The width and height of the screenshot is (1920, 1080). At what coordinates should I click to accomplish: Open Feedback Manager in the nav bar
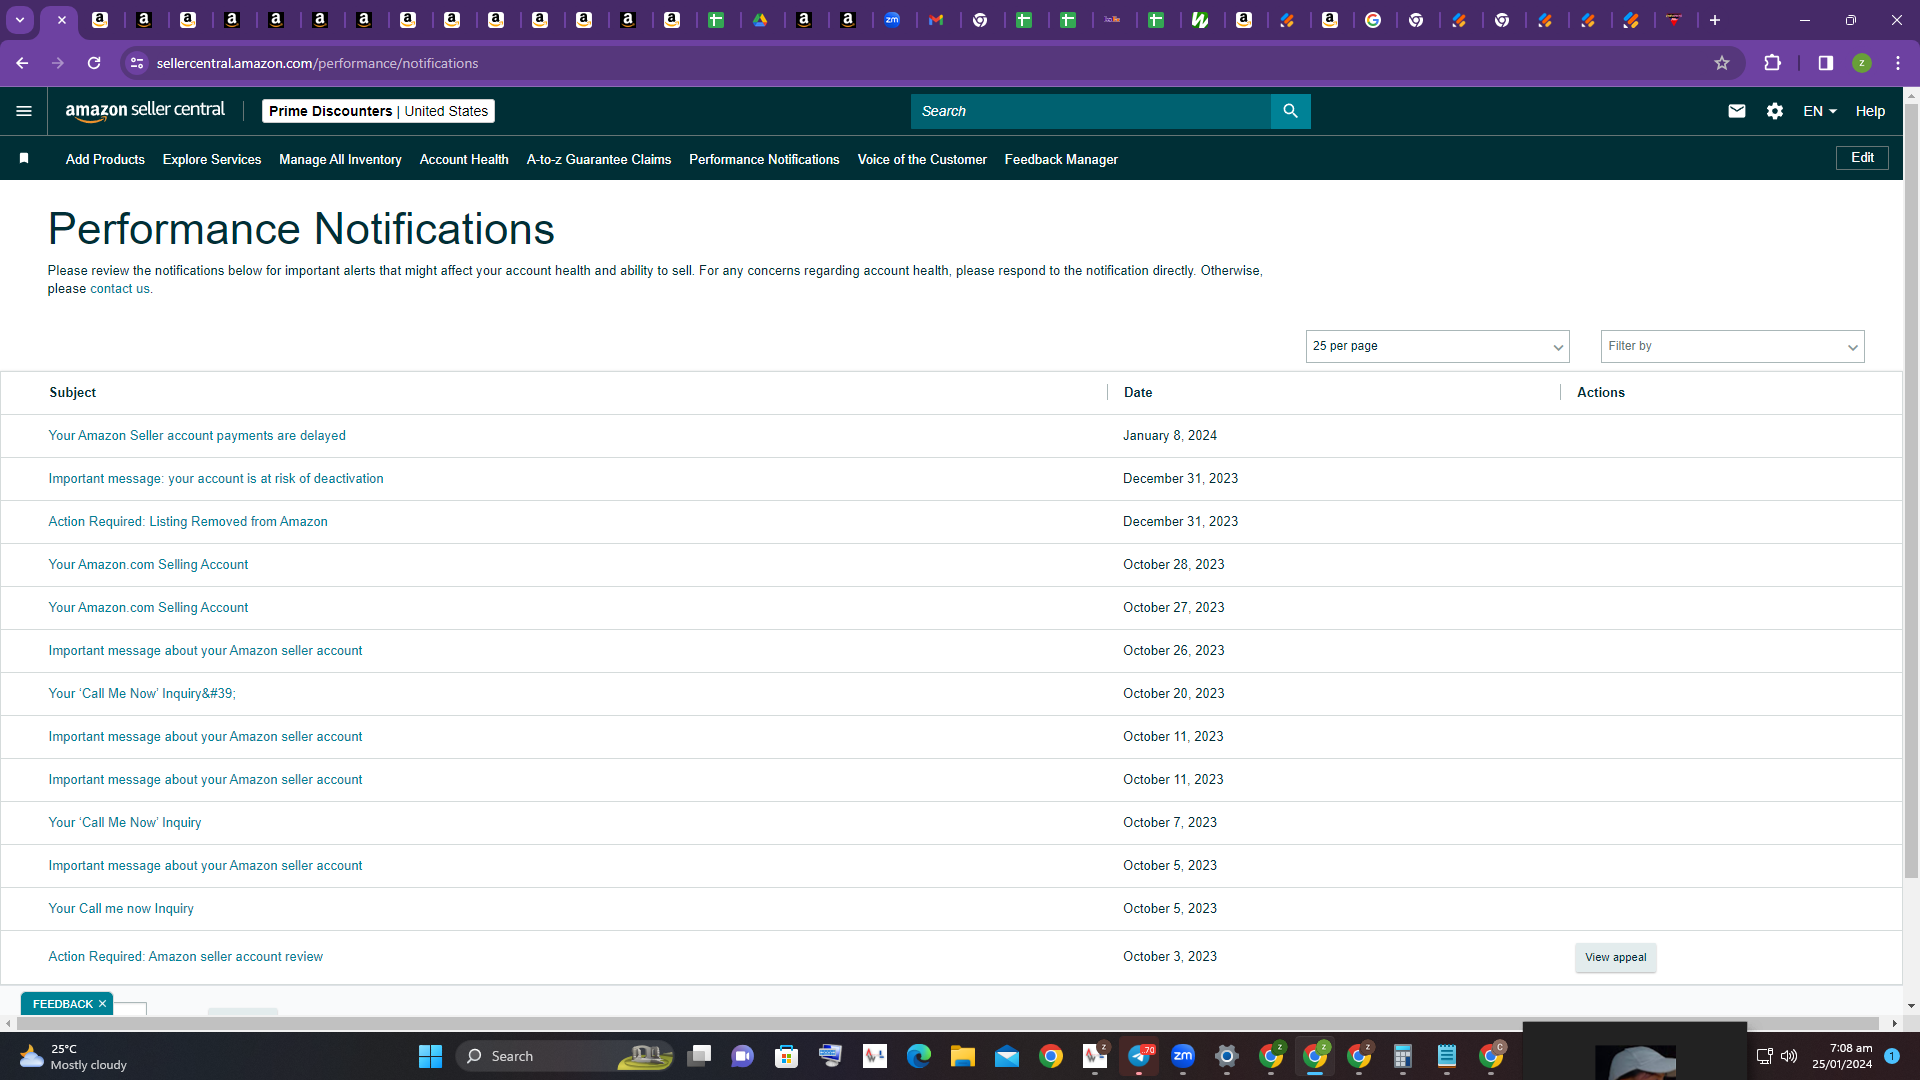(x=1061, y=159)
